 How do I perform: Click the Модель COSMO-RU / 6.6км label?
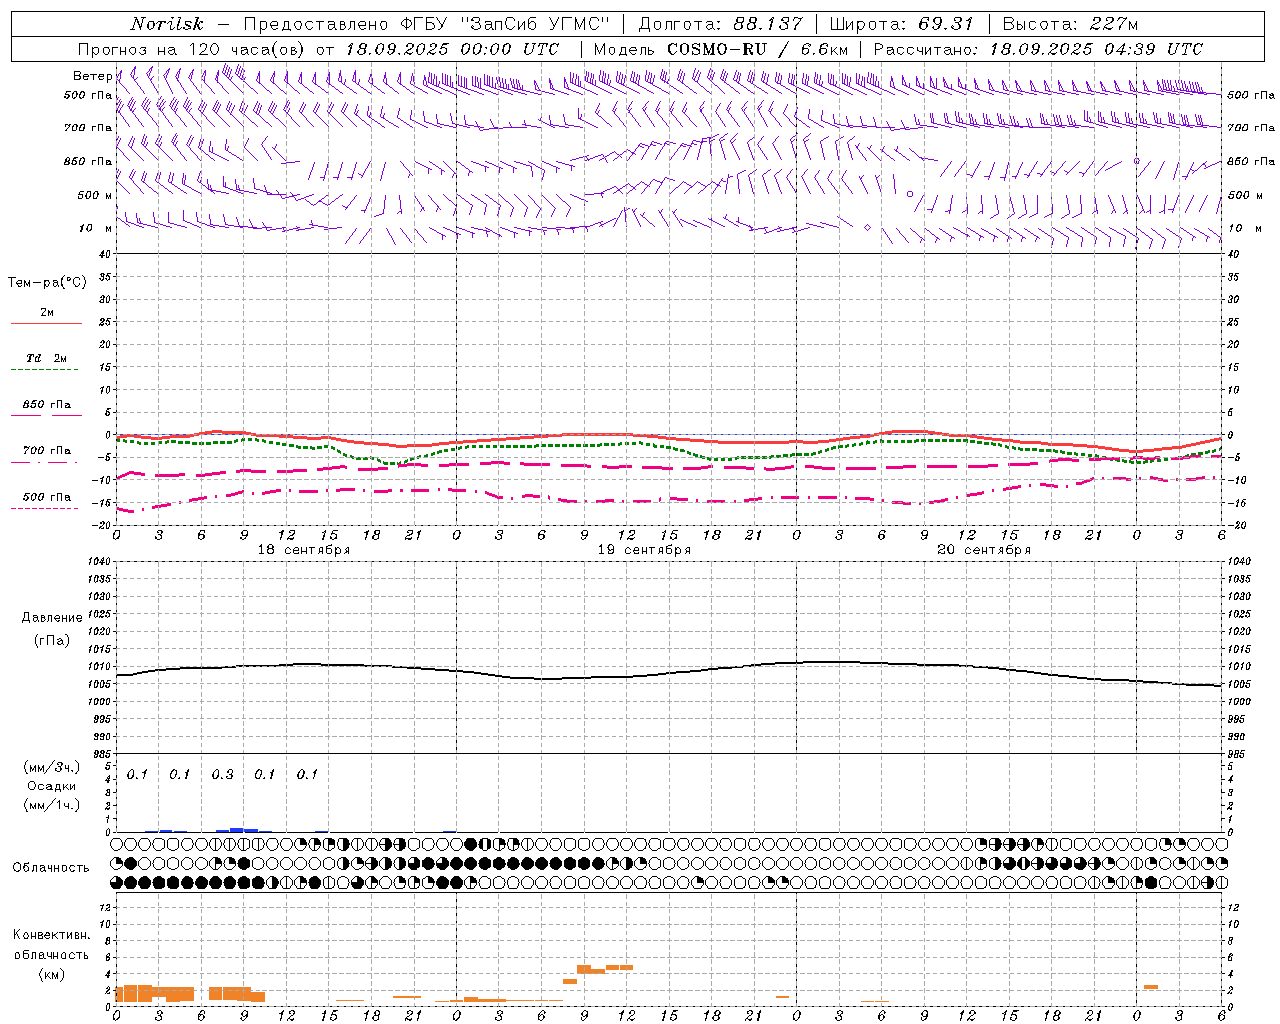pyautogui.click(x=721, y=49)
